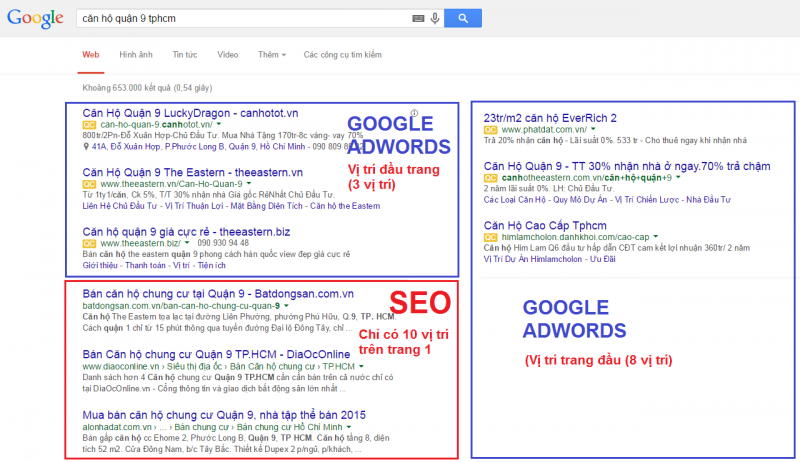Open 'Vị Trí Dự Án Himlamcholon' sitelink
The width and height of the screenshot is (800, 462).
[x=533, y=259]
